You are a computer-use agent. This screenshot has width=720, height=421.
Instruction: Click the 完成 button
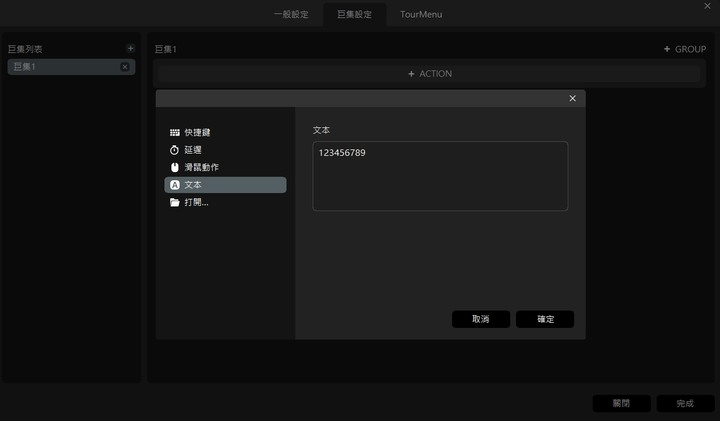coord(685,404)
